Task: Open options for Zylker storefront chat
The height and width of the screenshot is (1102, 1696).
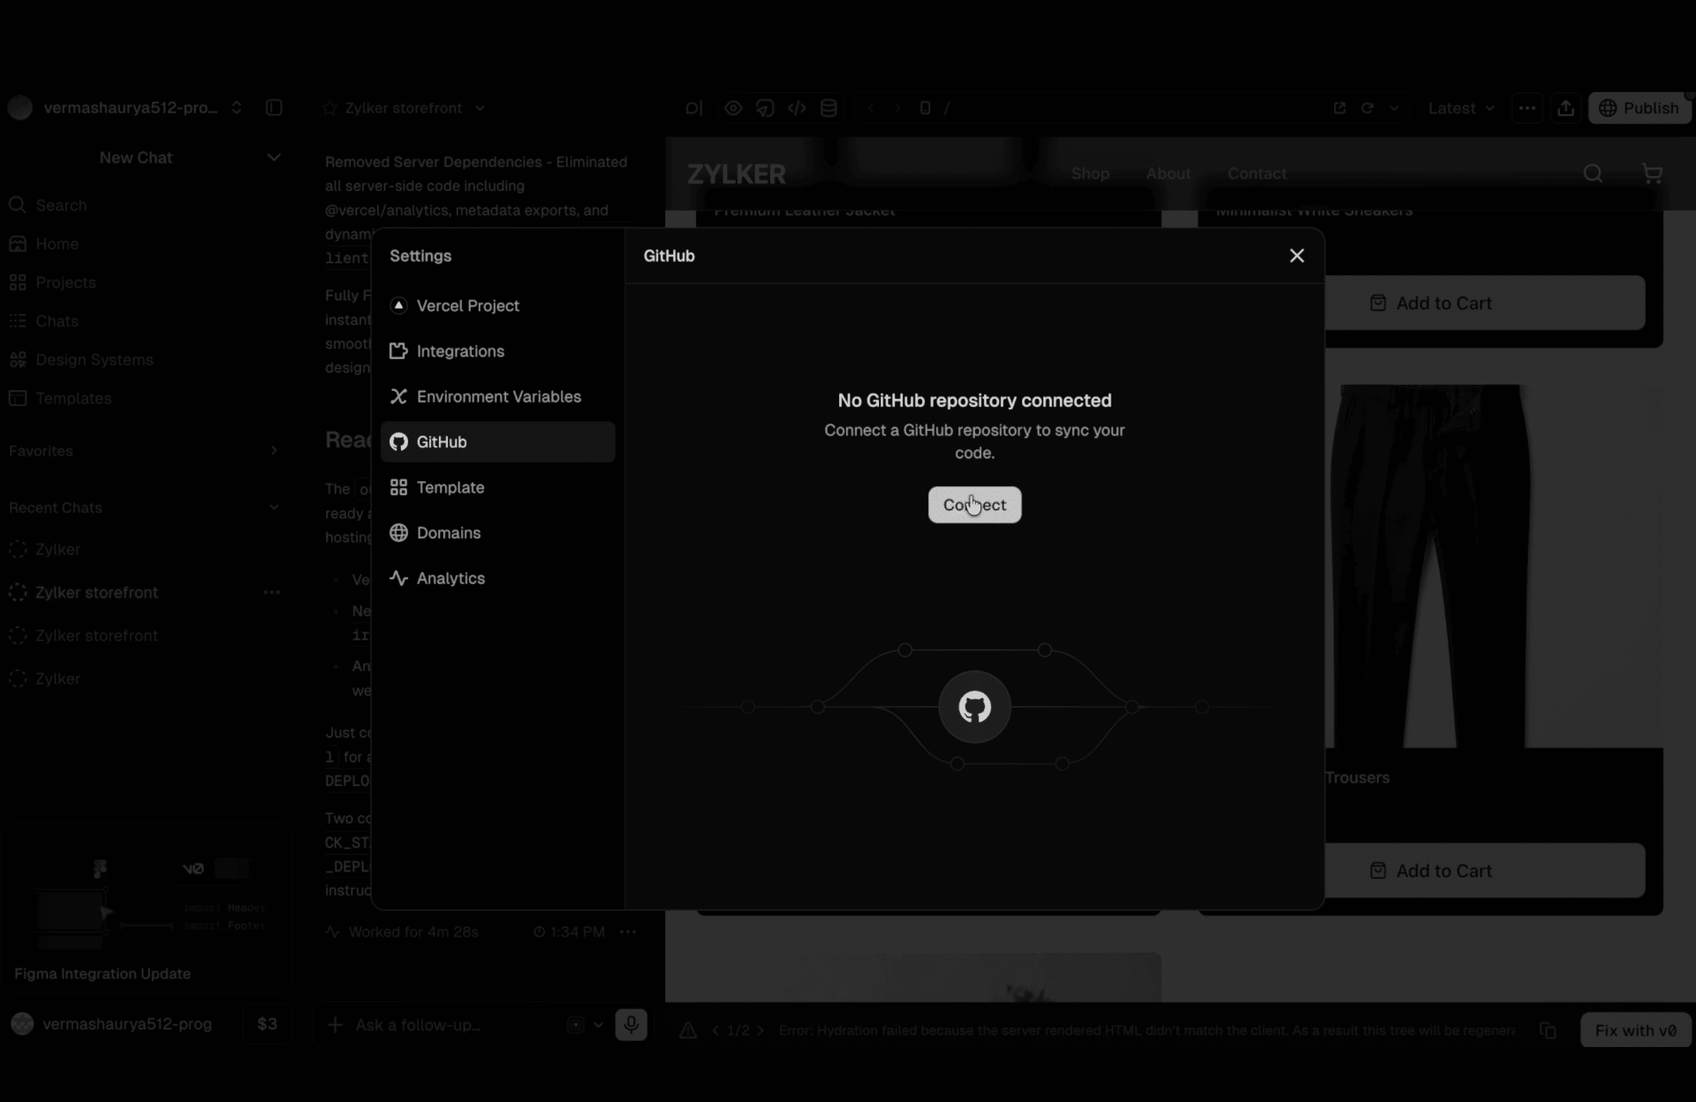Action: coord(271,593)
